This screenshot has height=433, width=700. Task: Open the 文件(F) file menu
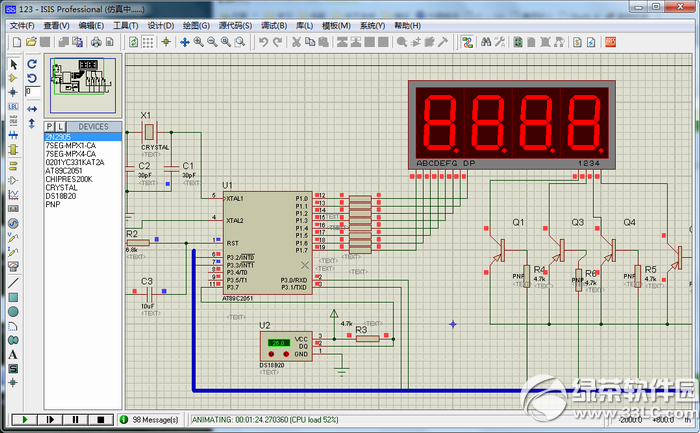(x=22, y=25)
